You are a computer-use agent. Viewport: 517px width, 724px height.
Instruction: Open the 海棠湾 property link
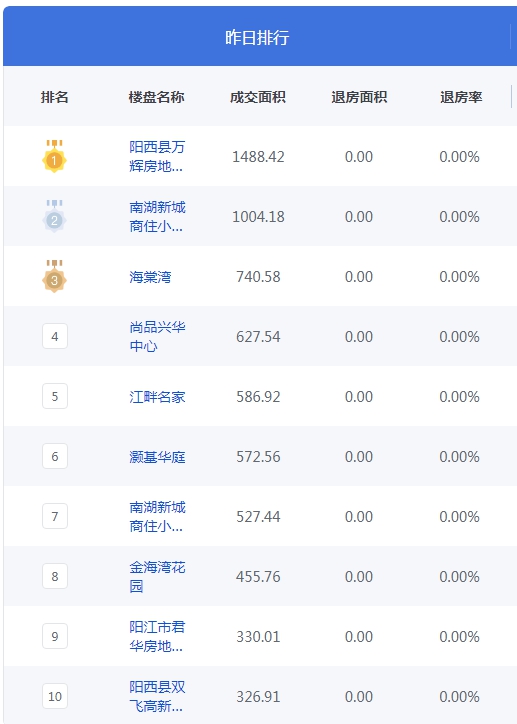pos(150,277)
